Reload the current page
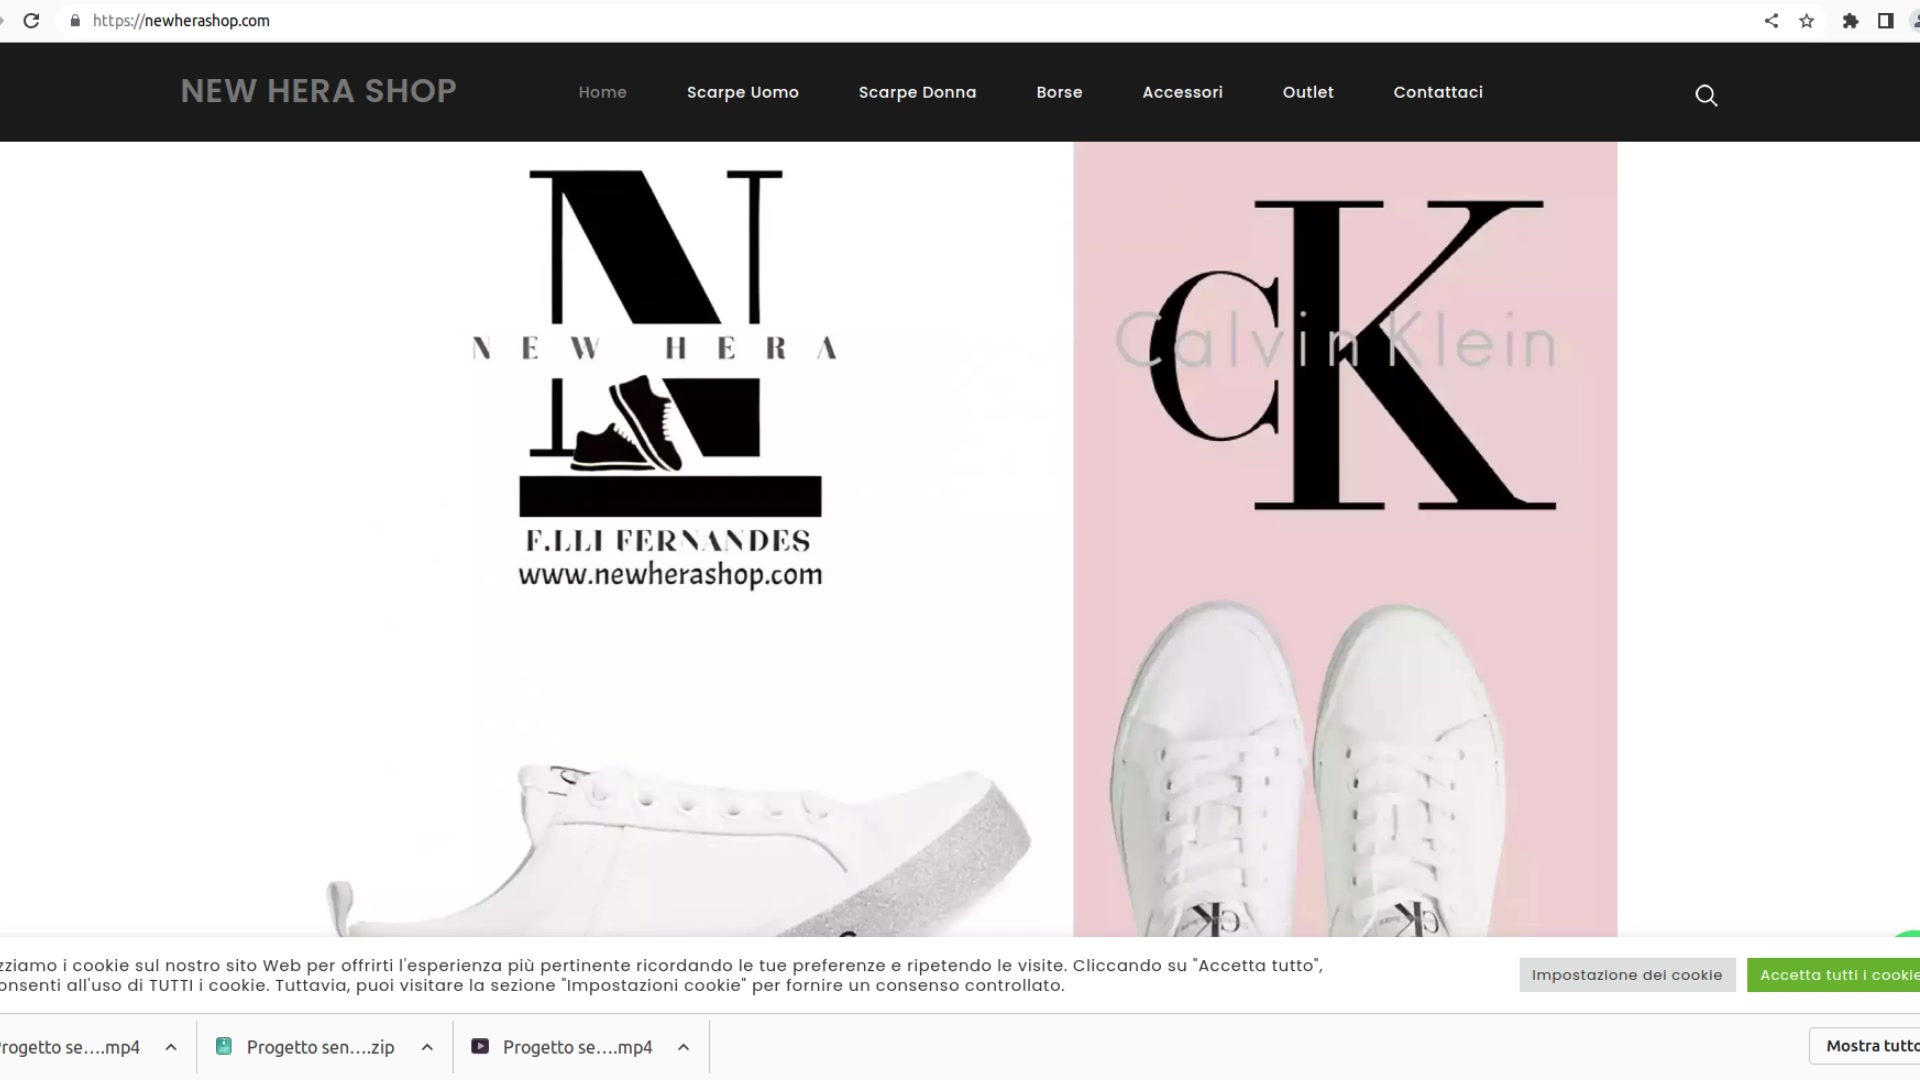Image resolution: width=1920 pixels, height=1080 pixels. coord(33,20)
